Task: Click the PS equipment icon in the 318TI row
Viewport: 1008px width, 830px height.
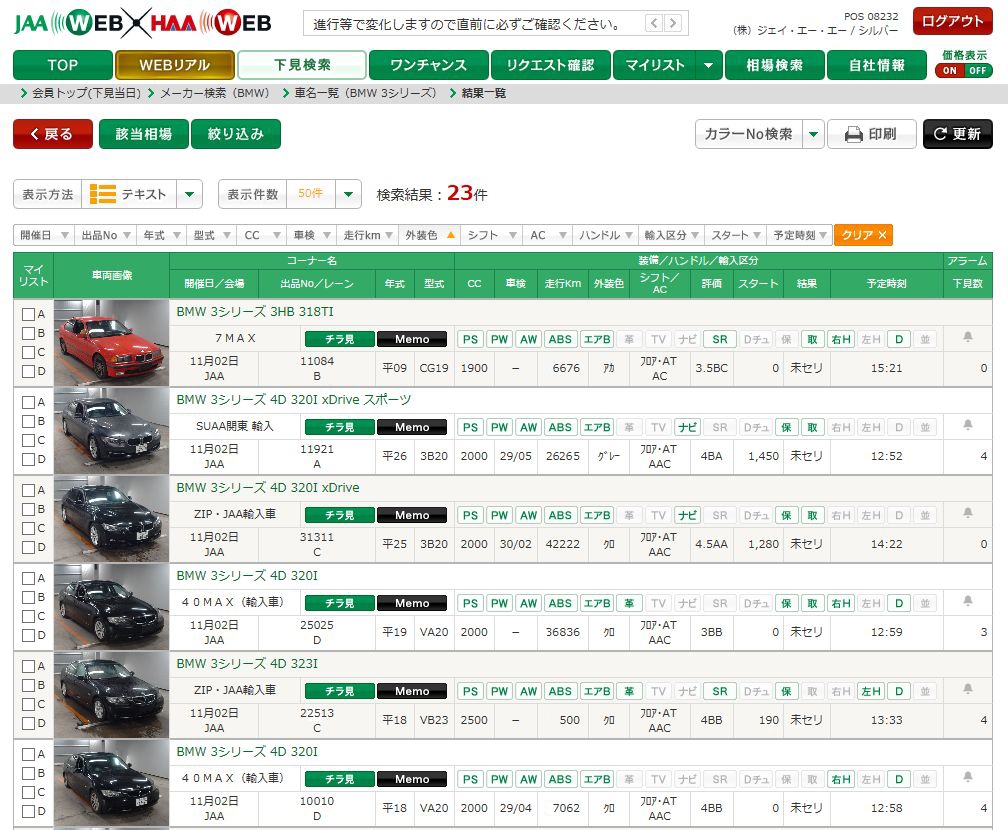Action: [471, 339]
